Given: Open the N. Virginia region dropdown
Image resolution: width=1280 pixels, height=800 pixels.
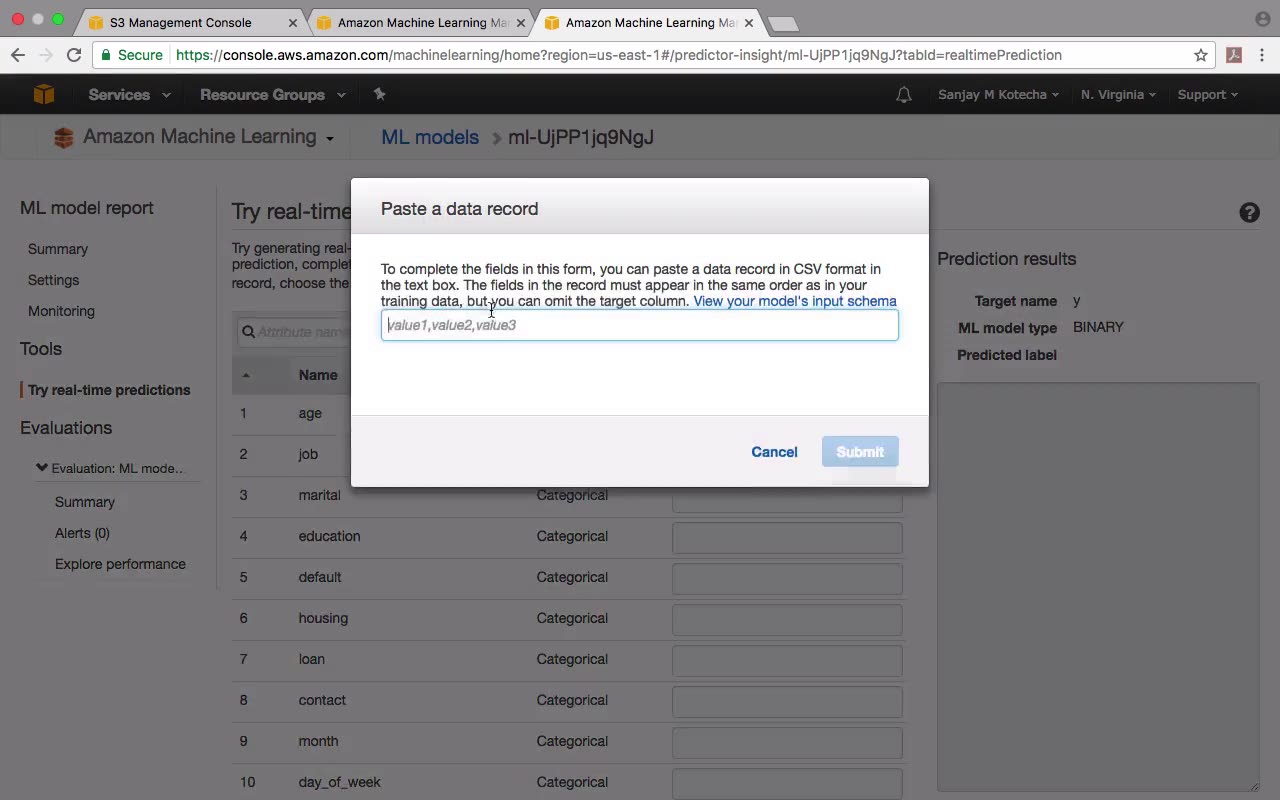Looking at the screenshot, I should pyautogui.click(x=1118, y=95).
